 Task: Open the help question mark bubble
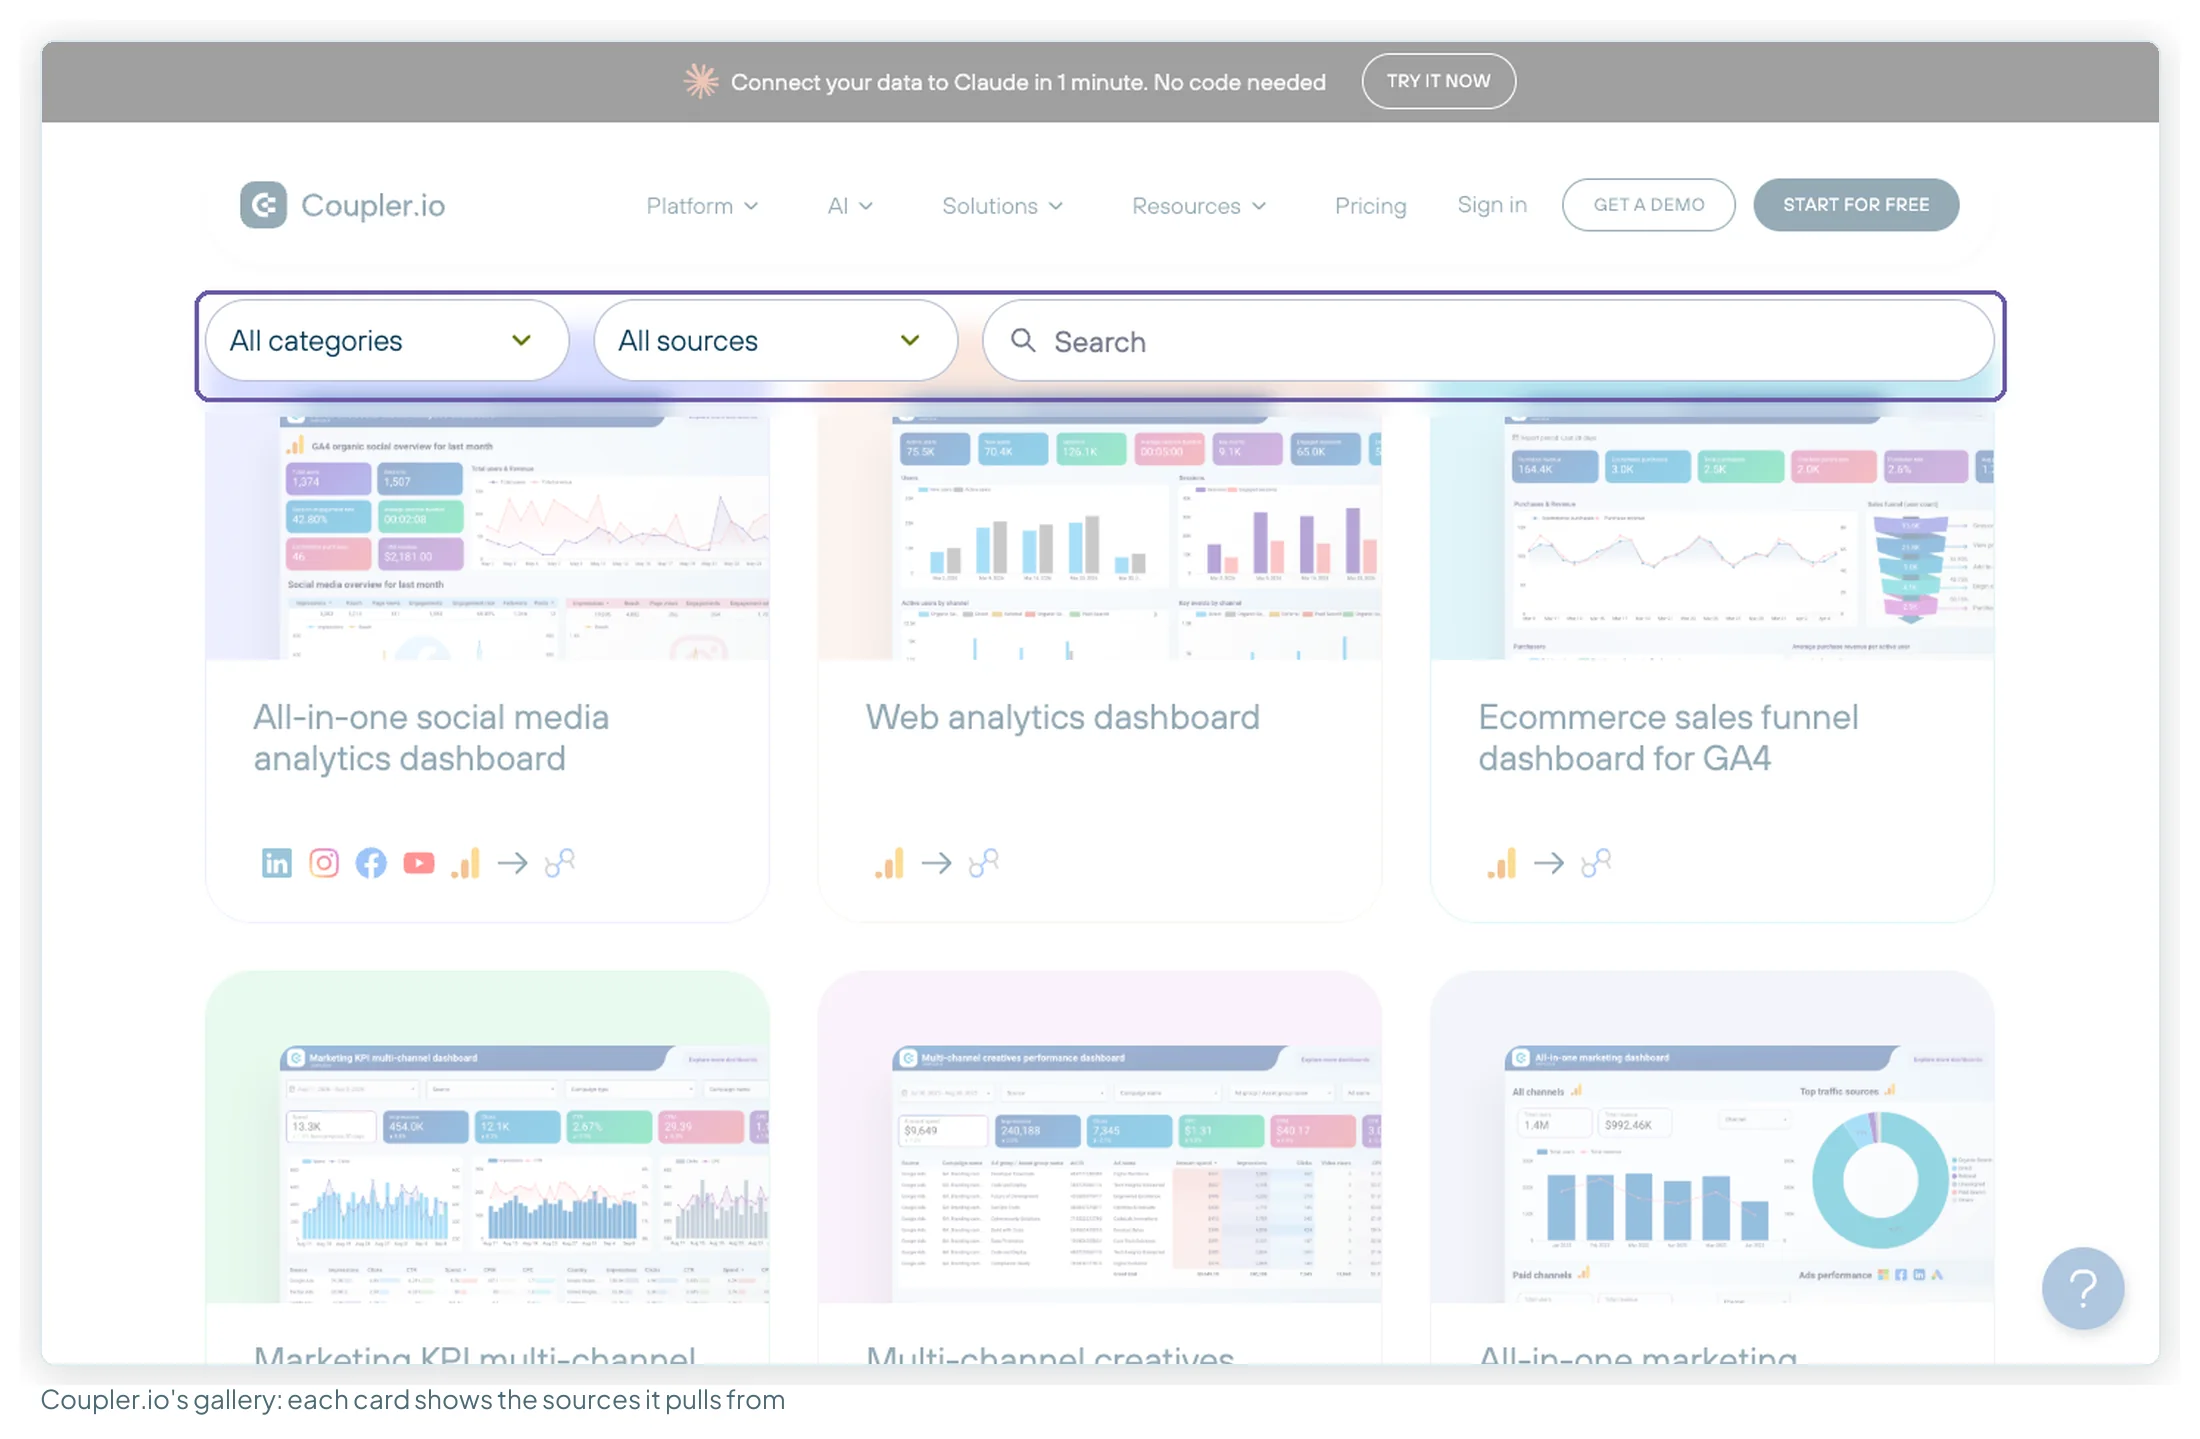point(2083,1289)
